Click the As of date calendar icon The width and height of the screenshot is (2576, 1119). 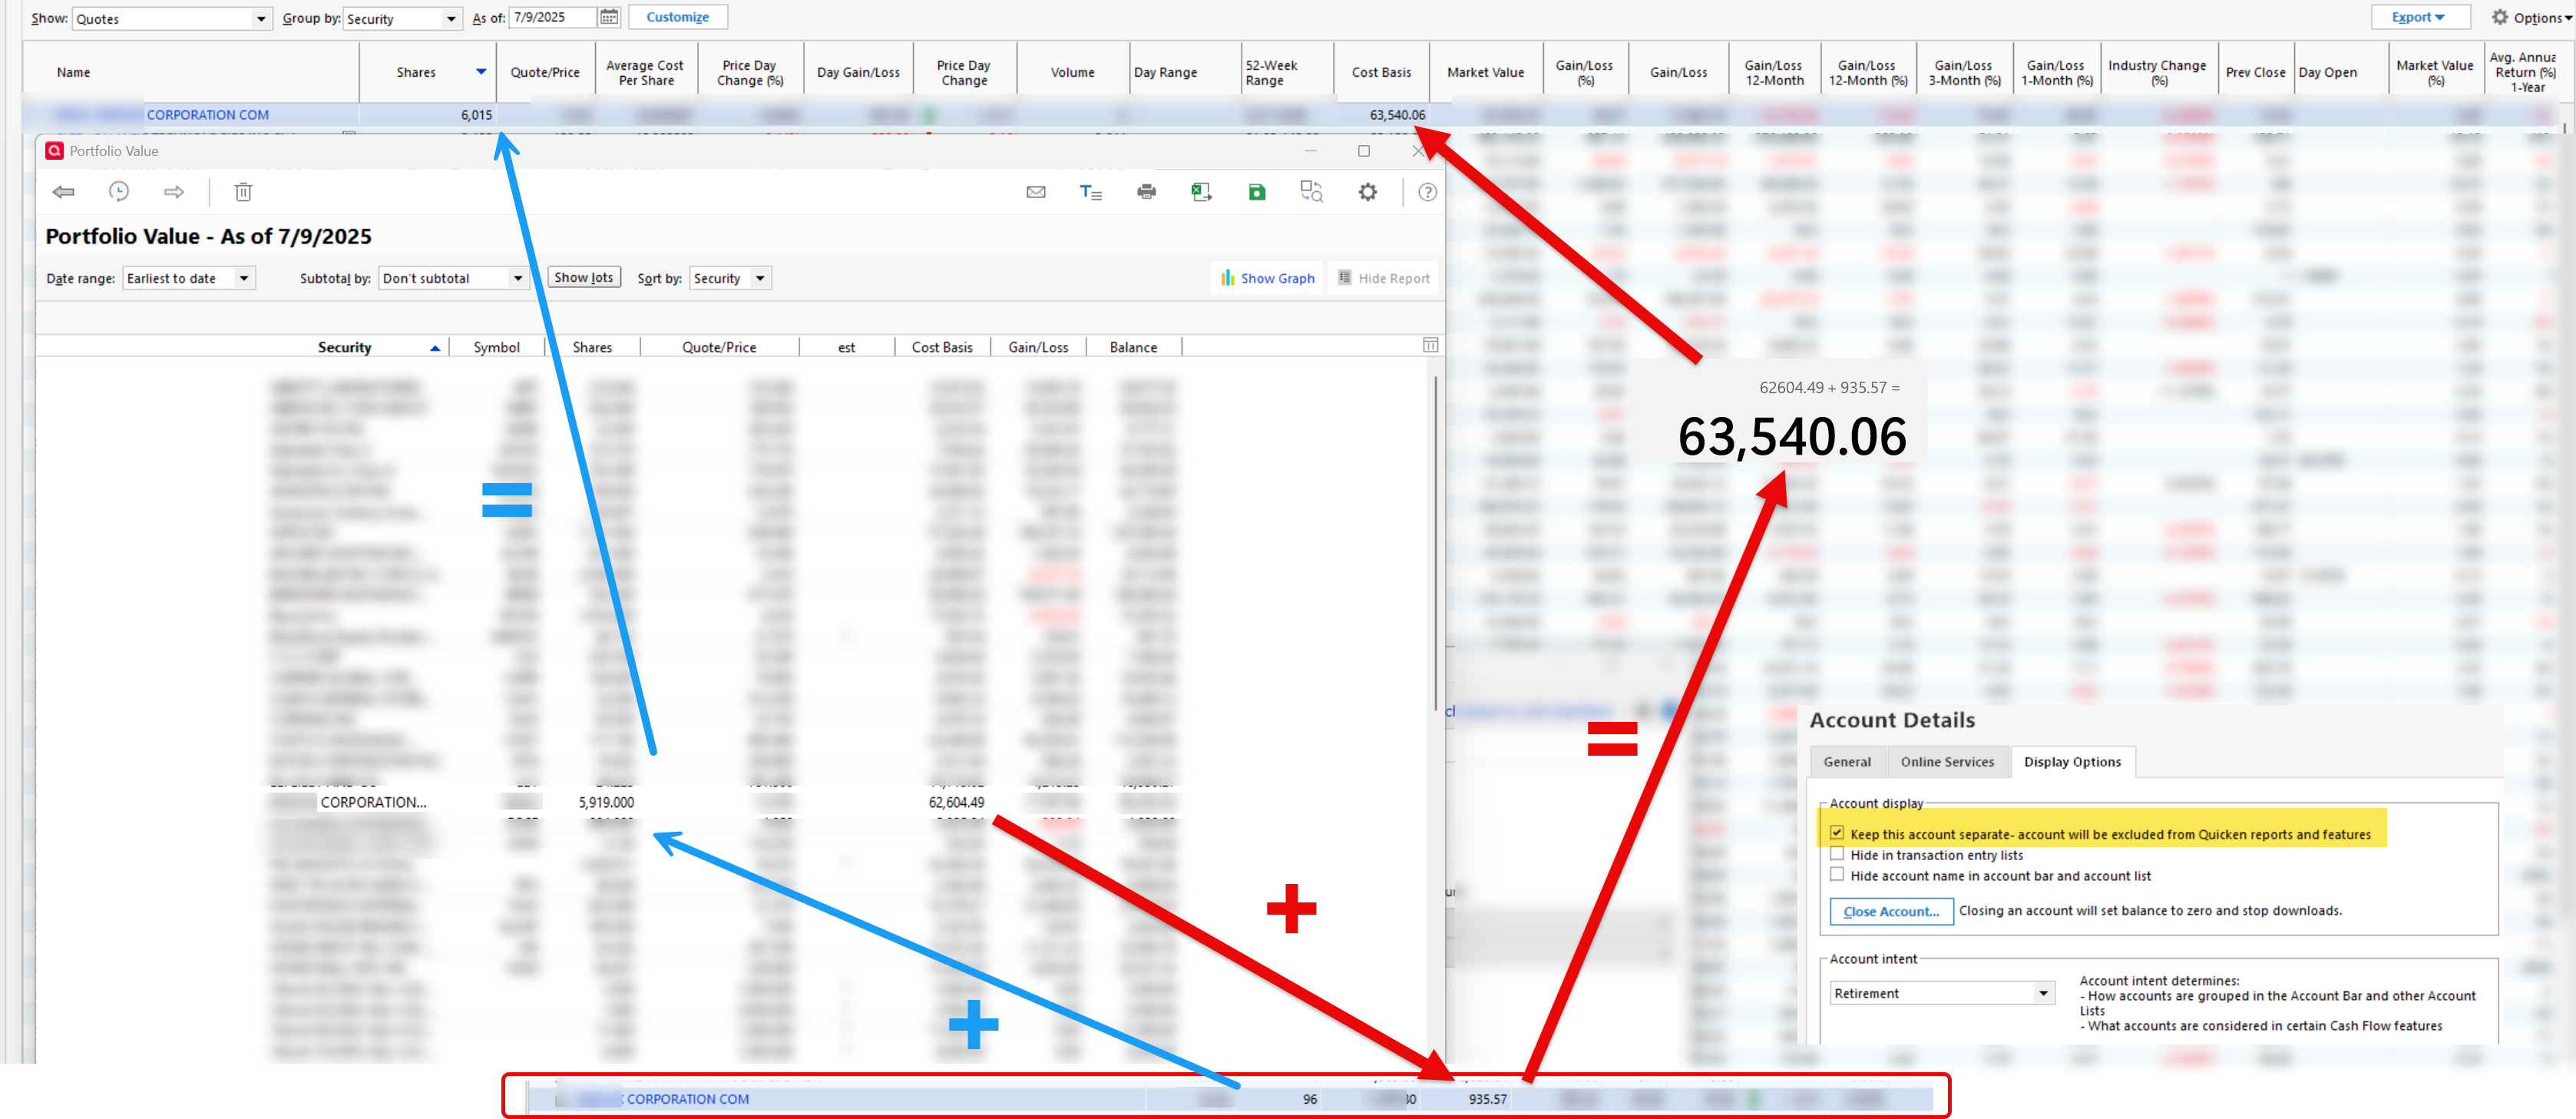pos(608,17)
